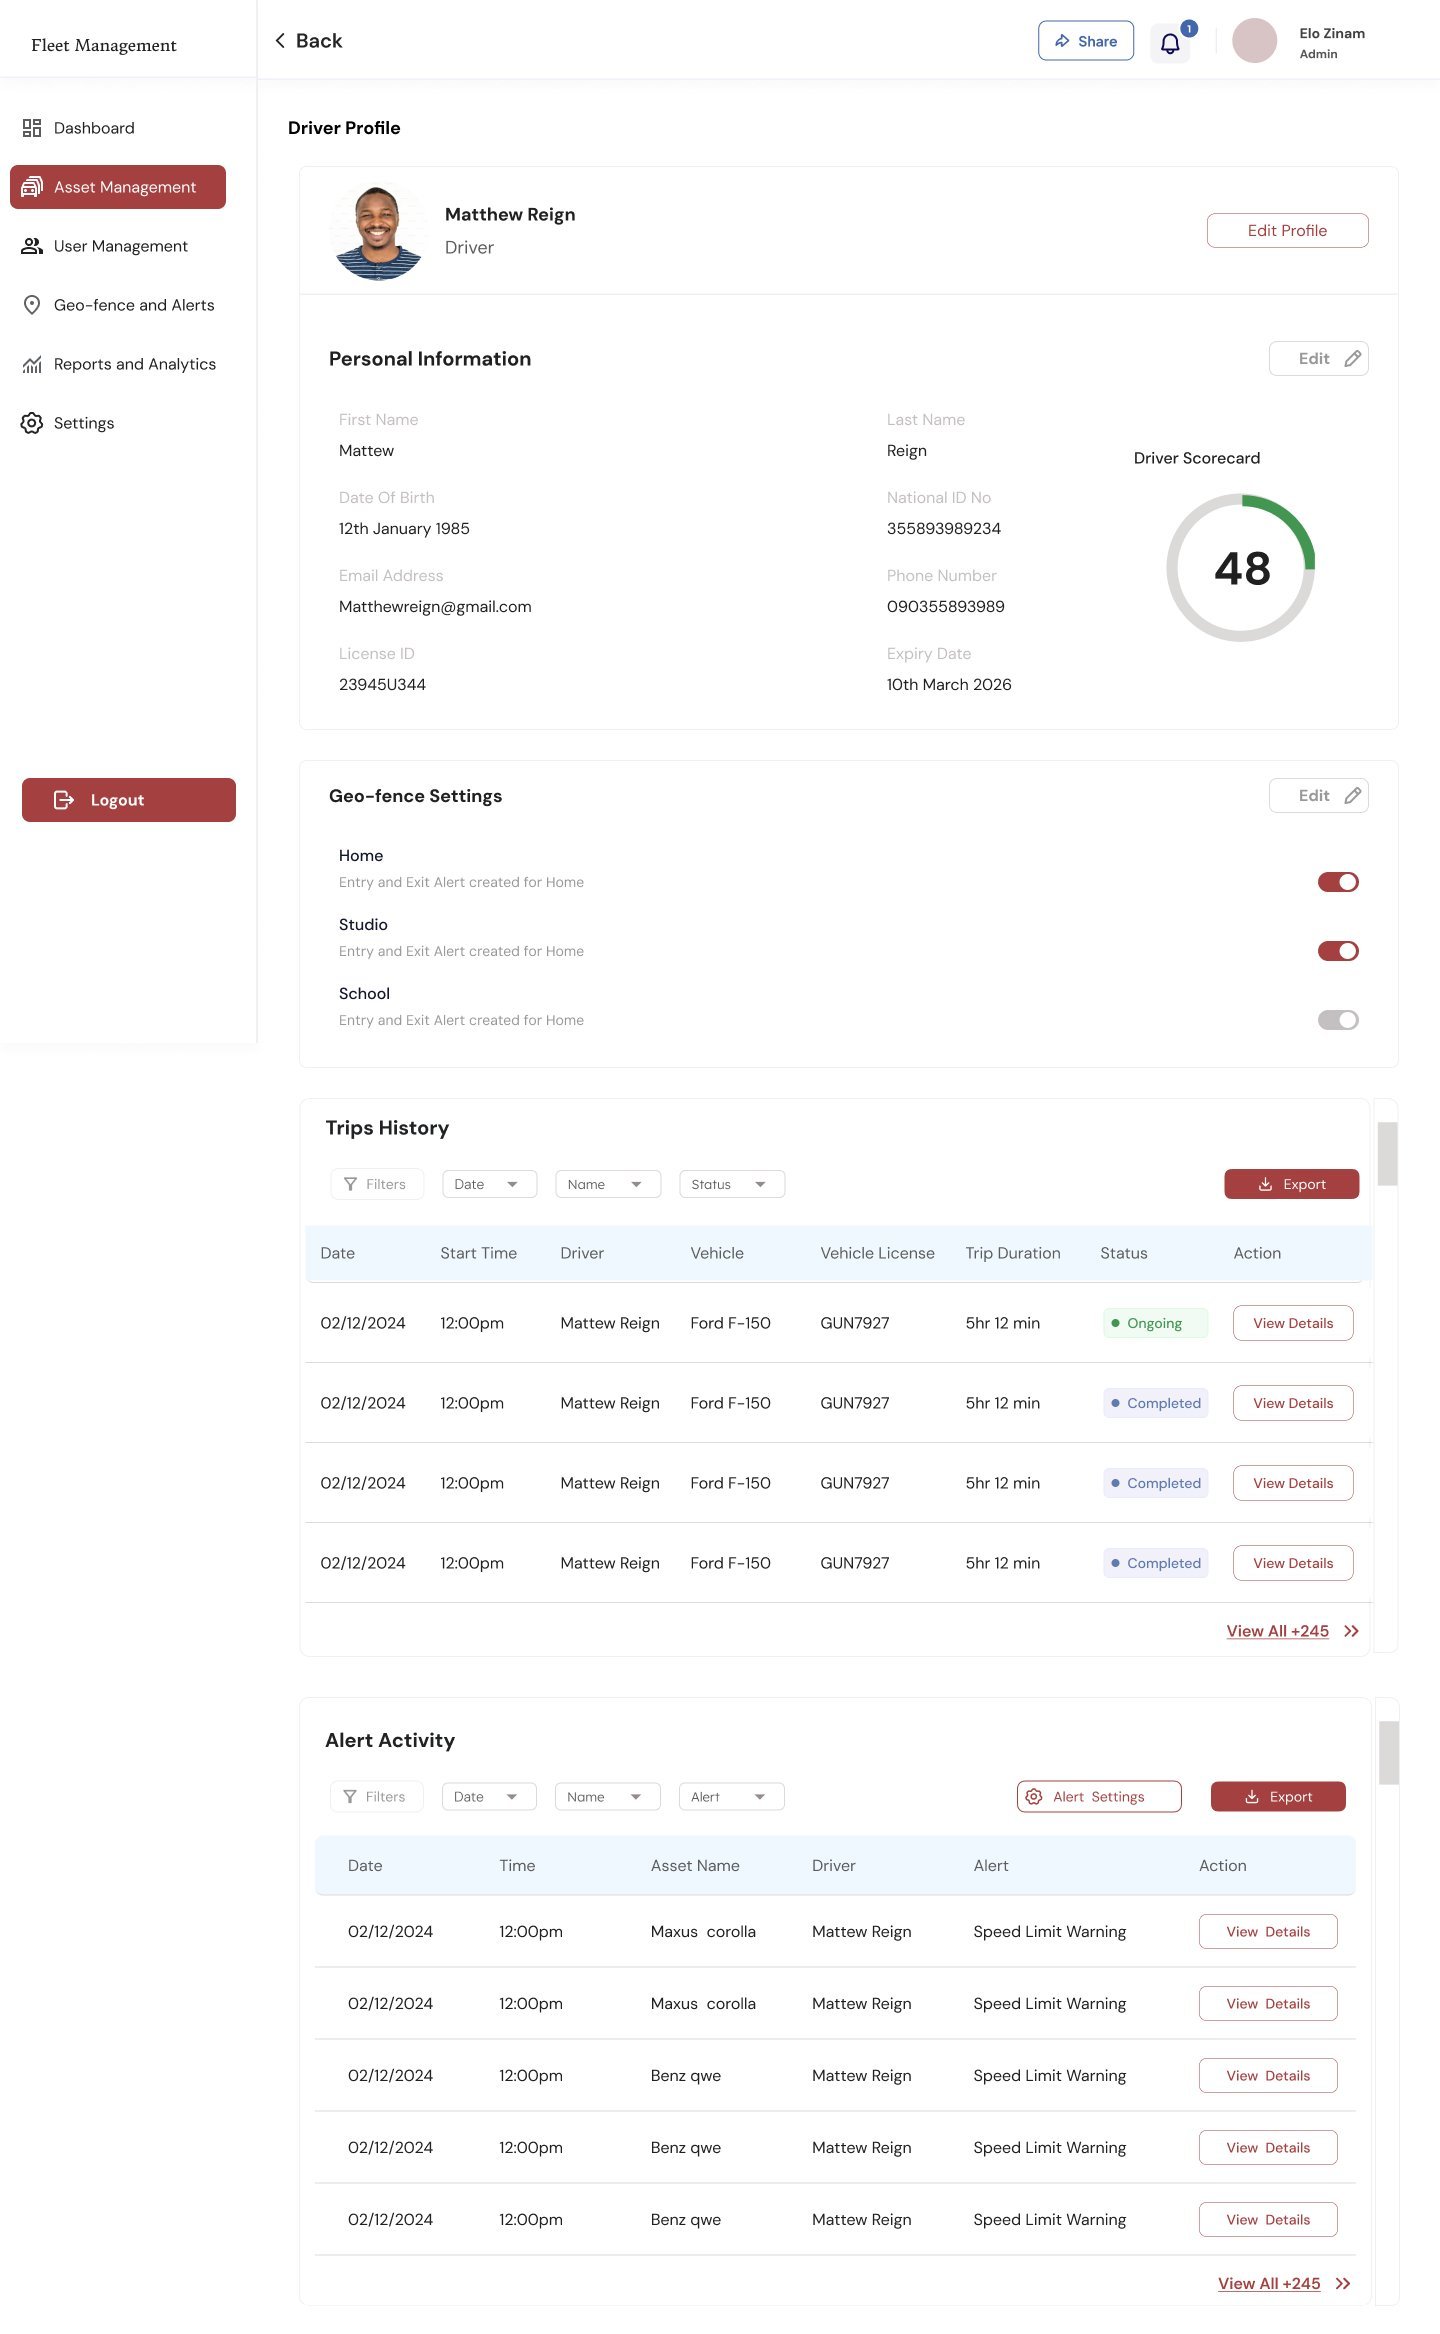Click the Elo Zinam avatar

coord(1254,41)
